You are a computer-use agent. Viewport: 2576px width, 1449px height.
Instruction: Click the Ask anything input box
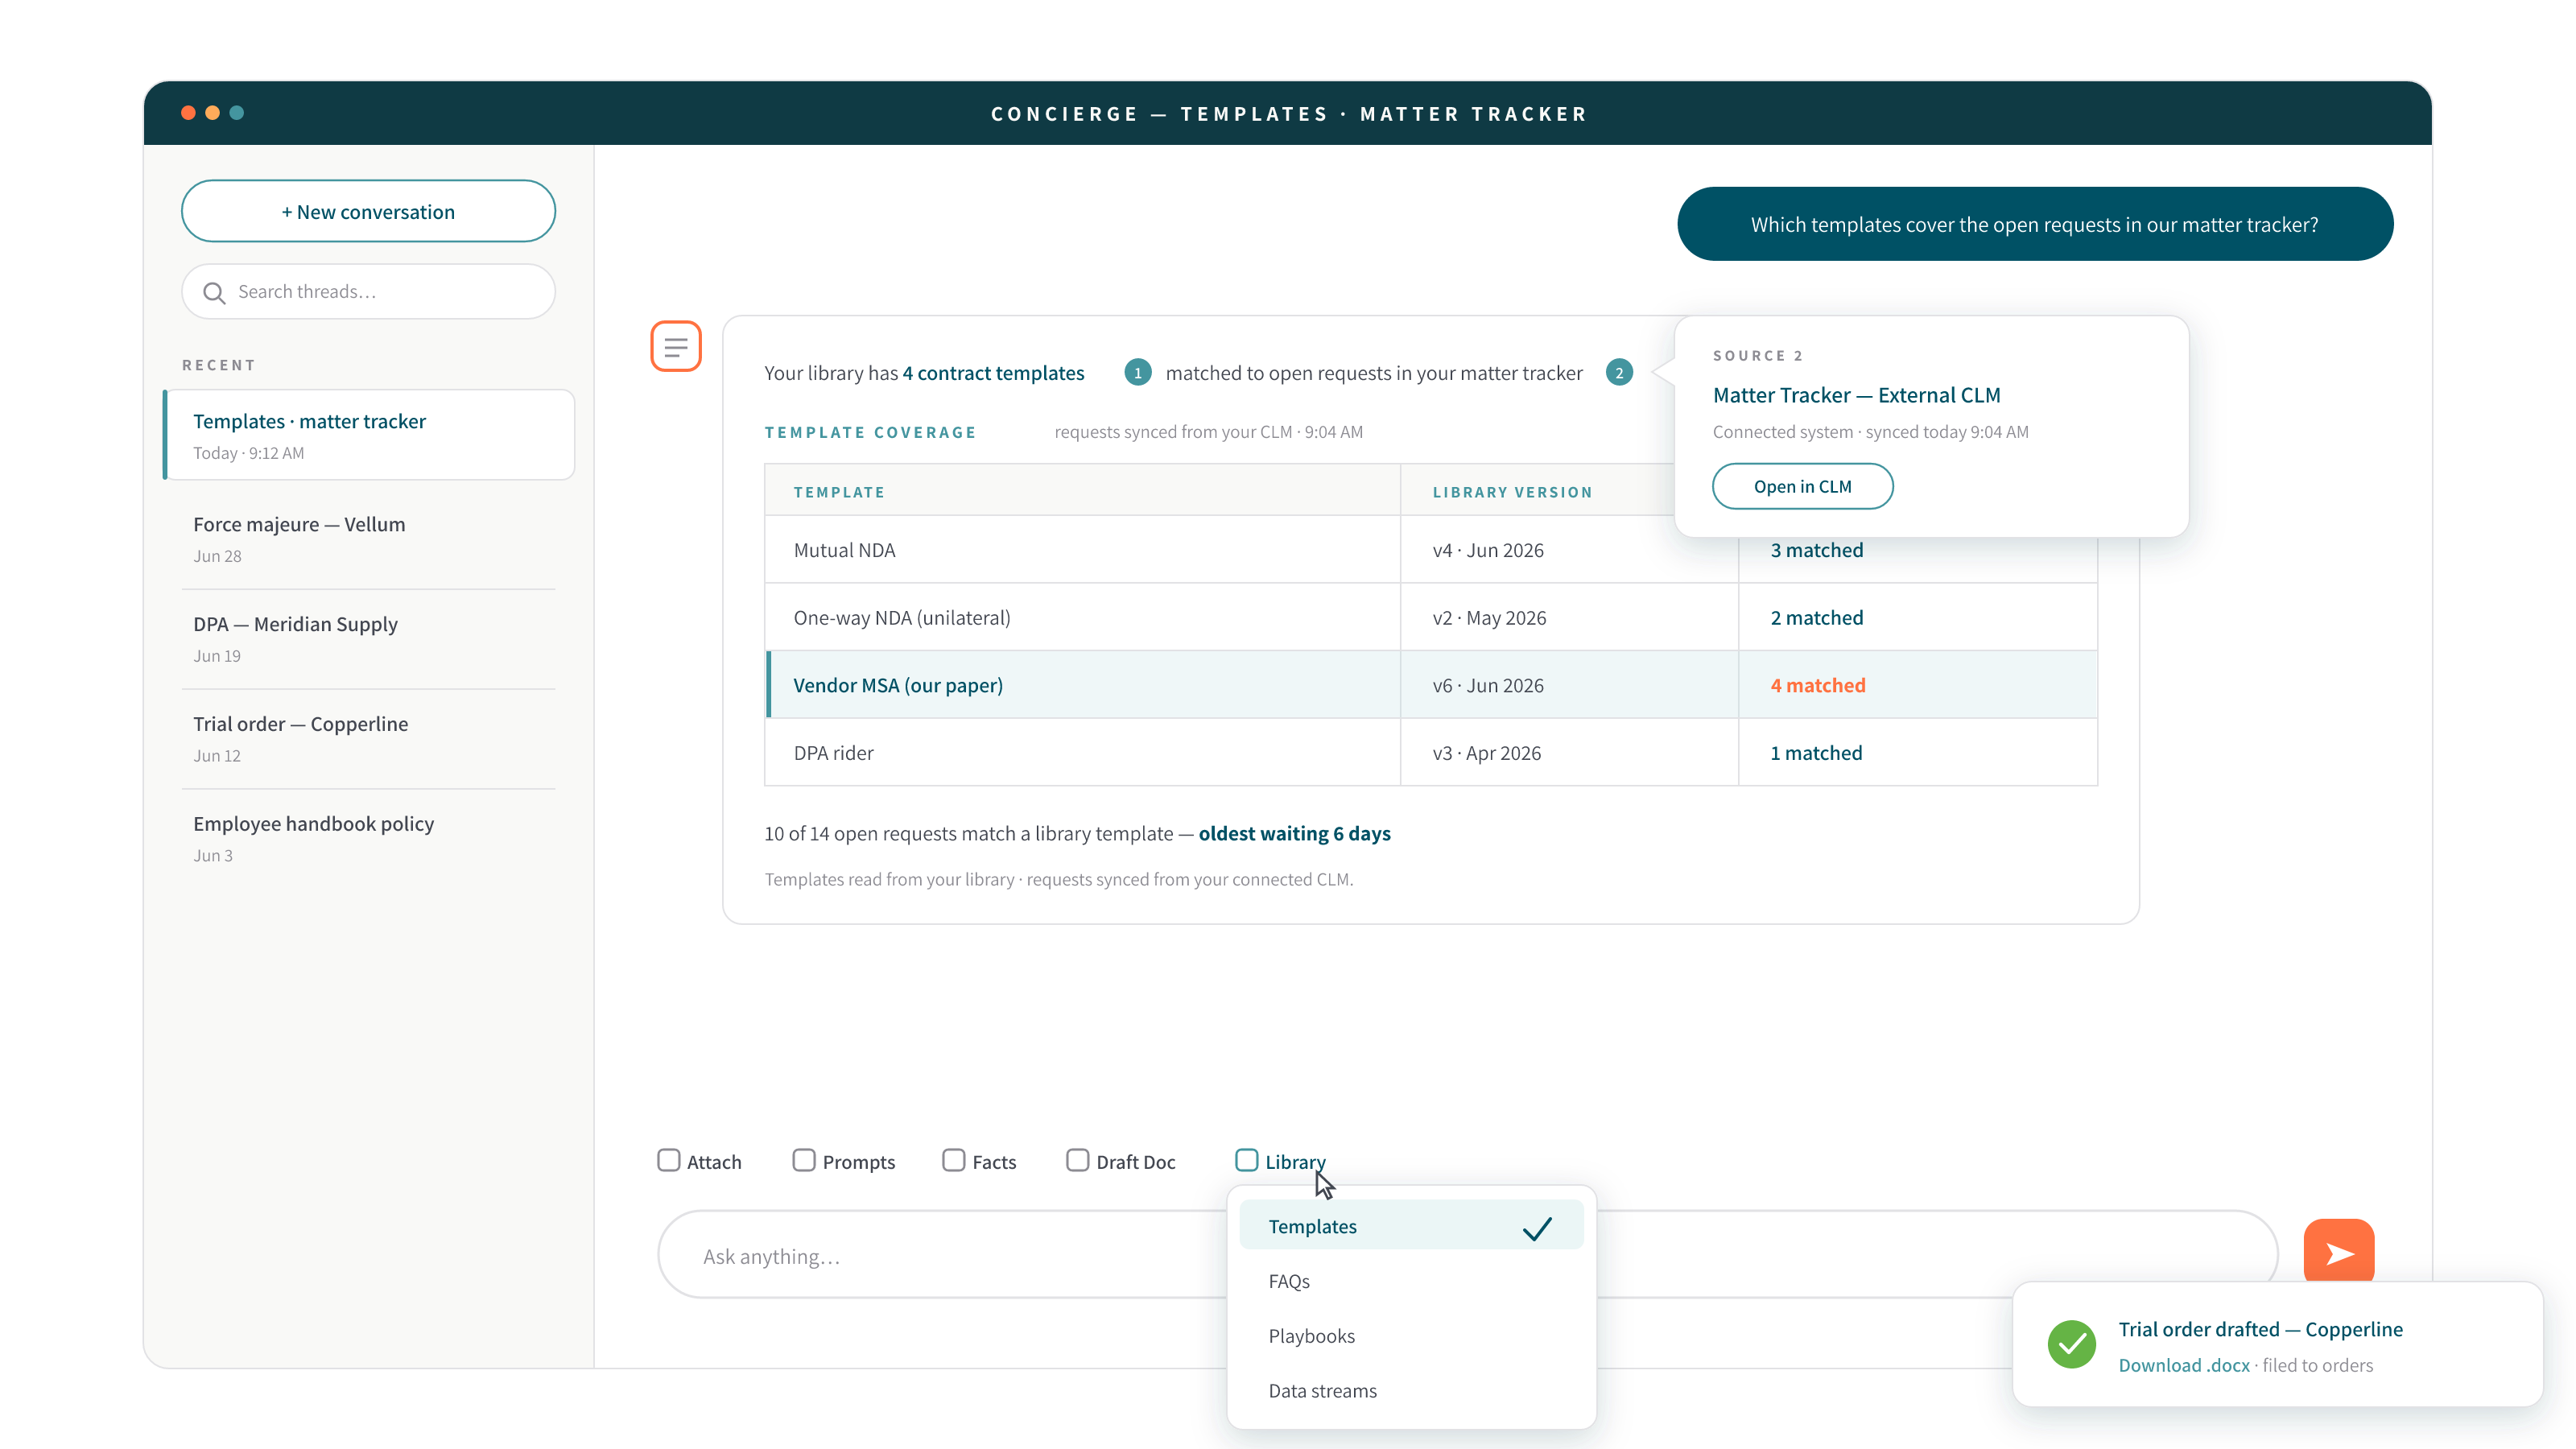pos(1467,1255)
